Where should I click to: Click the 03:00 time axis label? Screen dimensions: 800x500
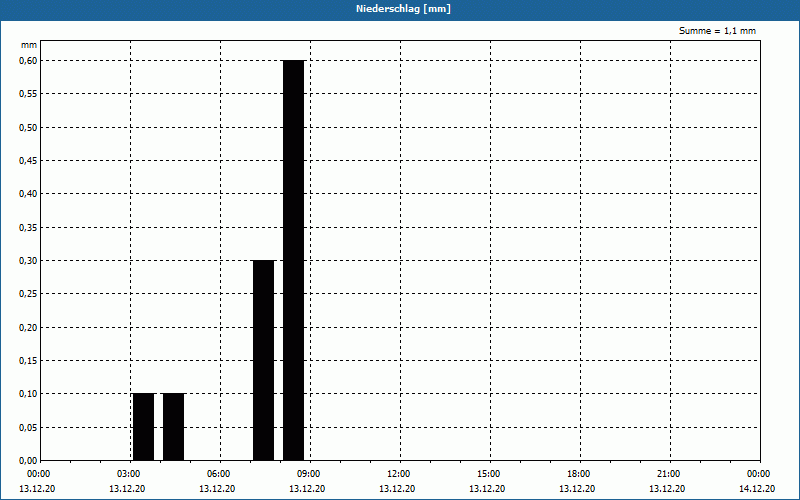click(x=131, y=474)
